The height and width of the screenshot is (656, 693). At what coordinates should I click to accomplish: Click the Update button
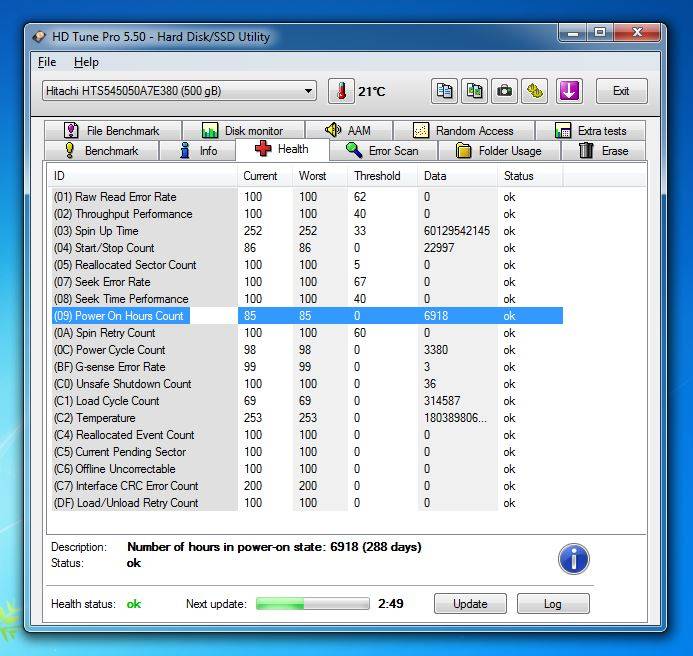(x=470, y=603)
